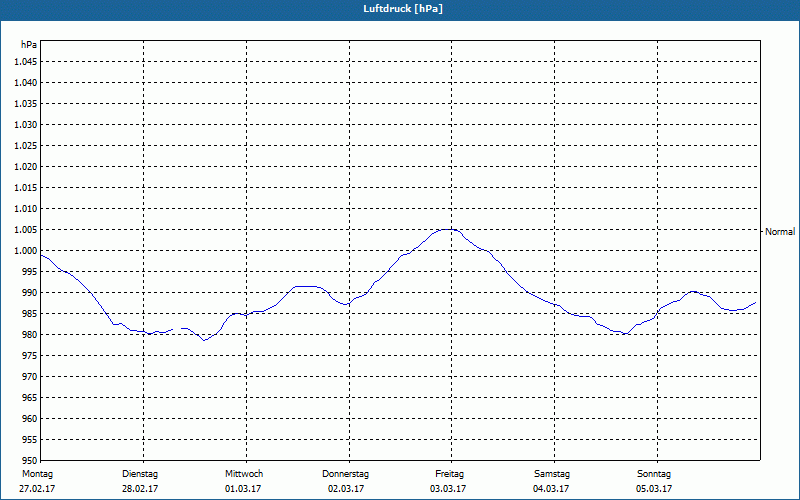
Task: Click the 1.020 axis value
Action: (25, 166)
